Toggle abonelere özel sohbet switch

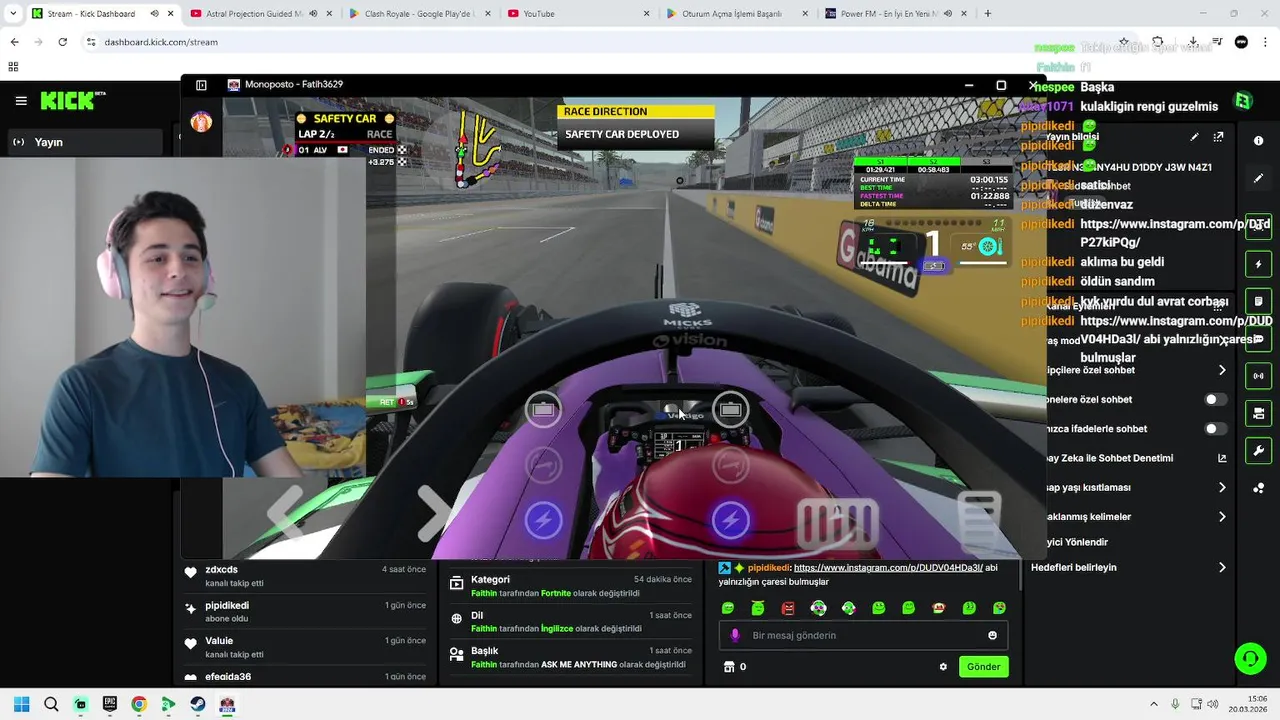(1215, 399)
